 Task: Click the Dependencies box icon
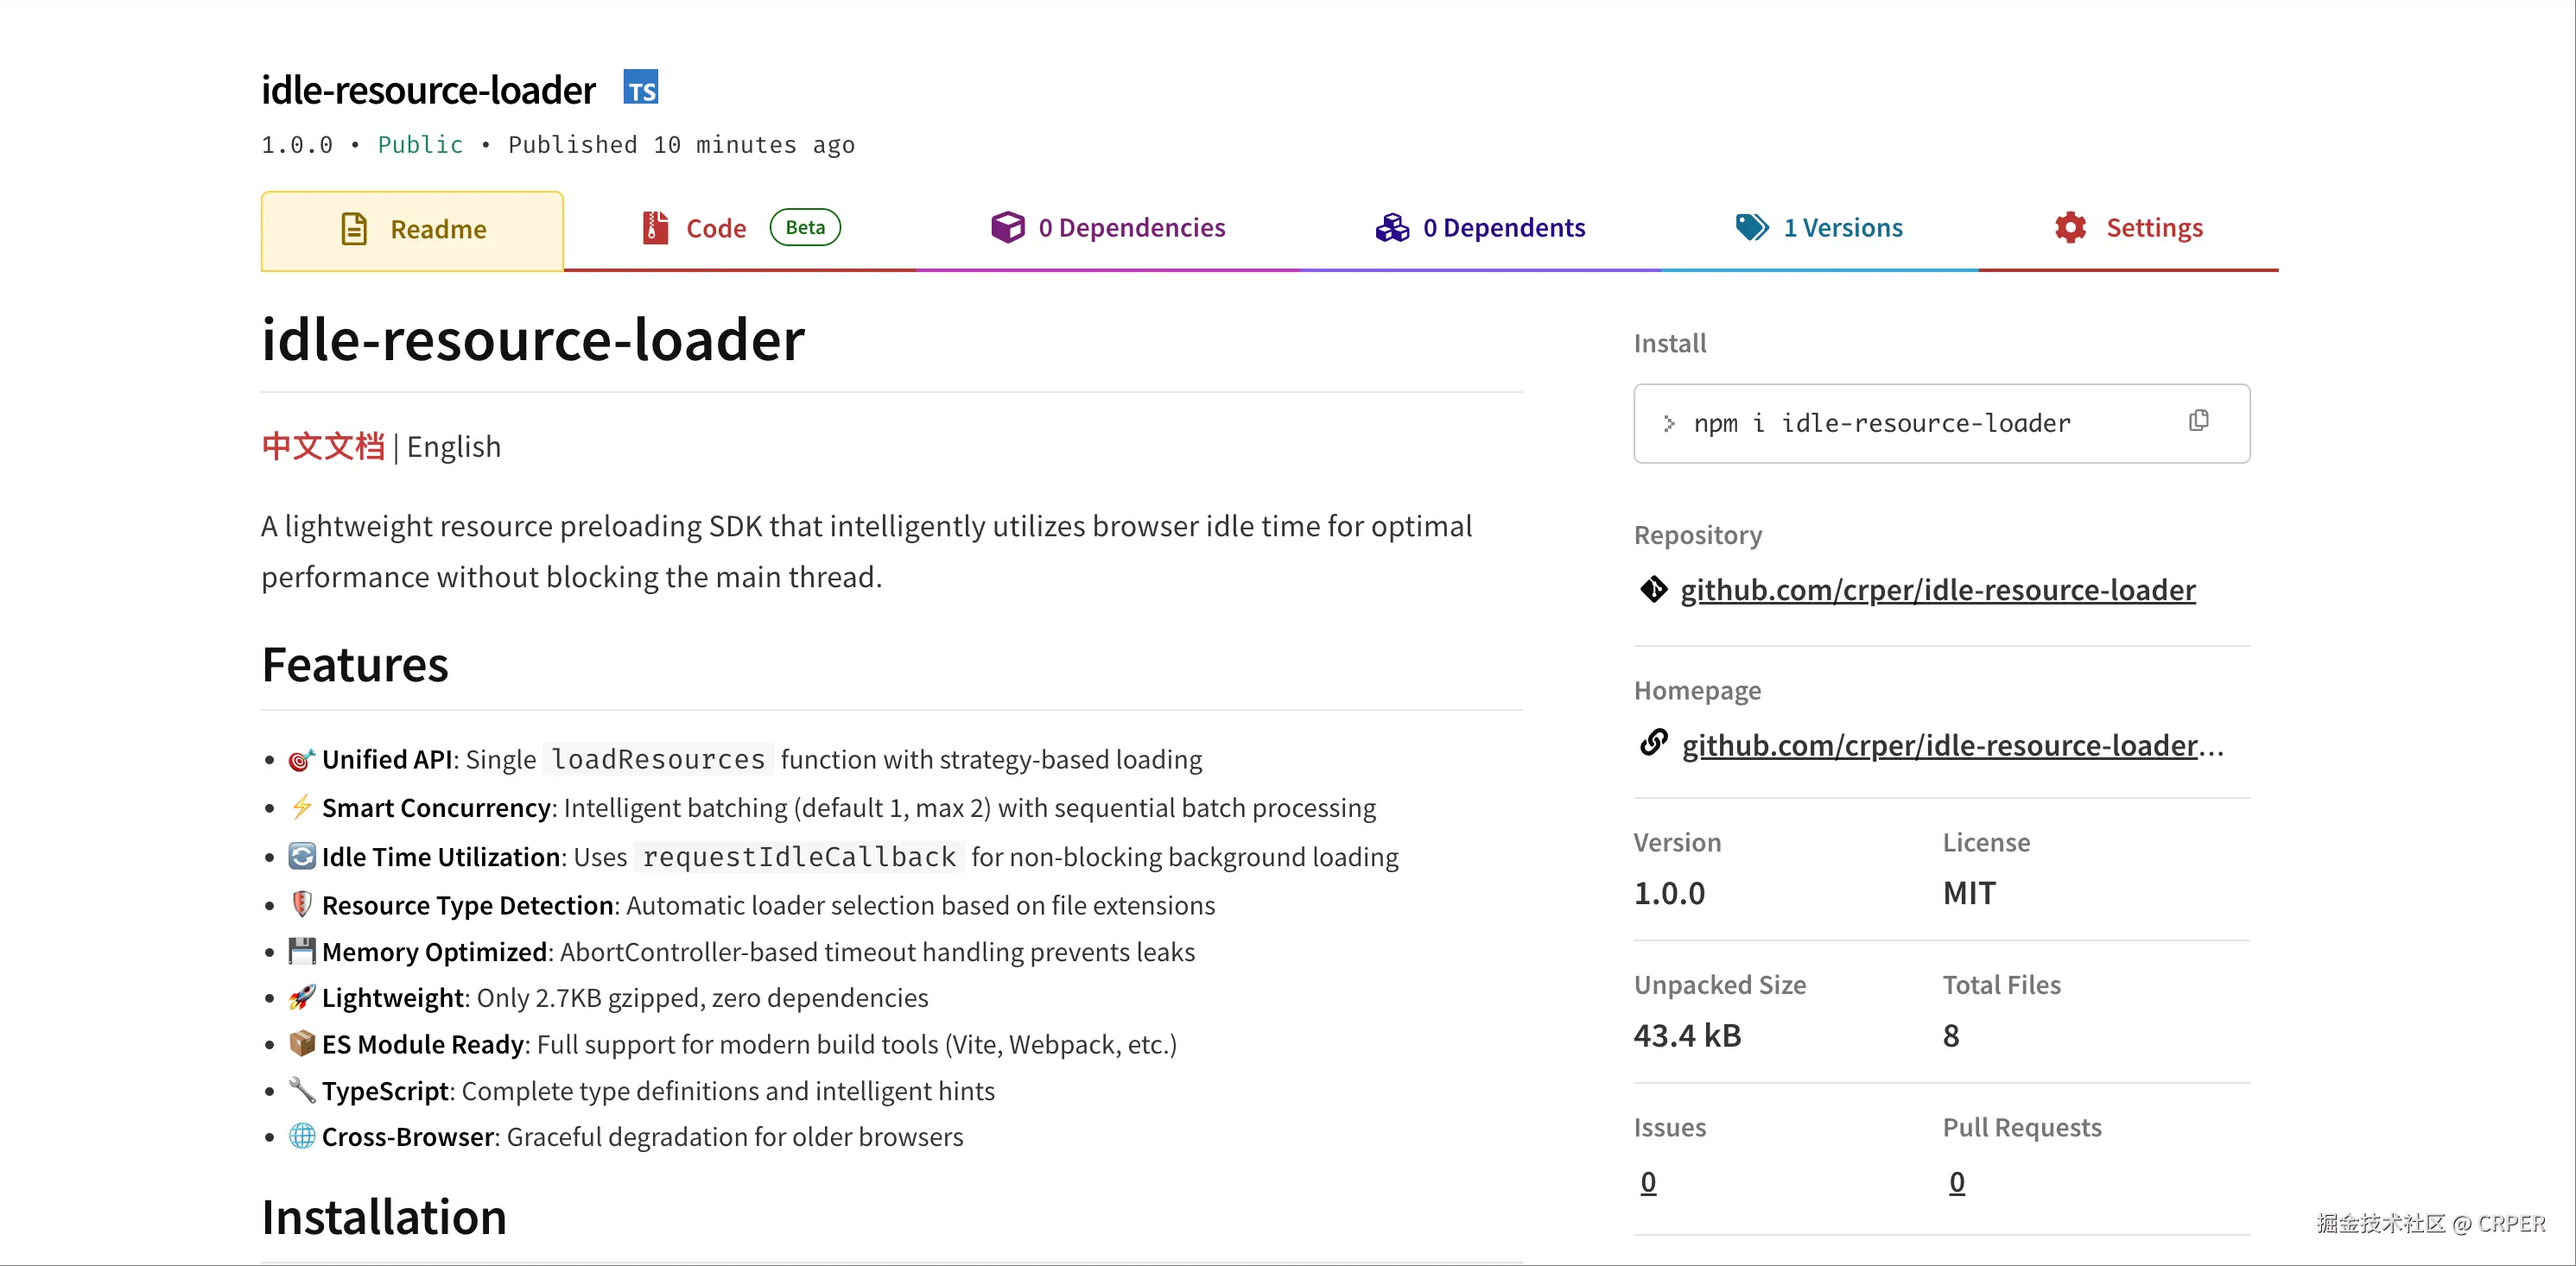[x=1007, y=227]
